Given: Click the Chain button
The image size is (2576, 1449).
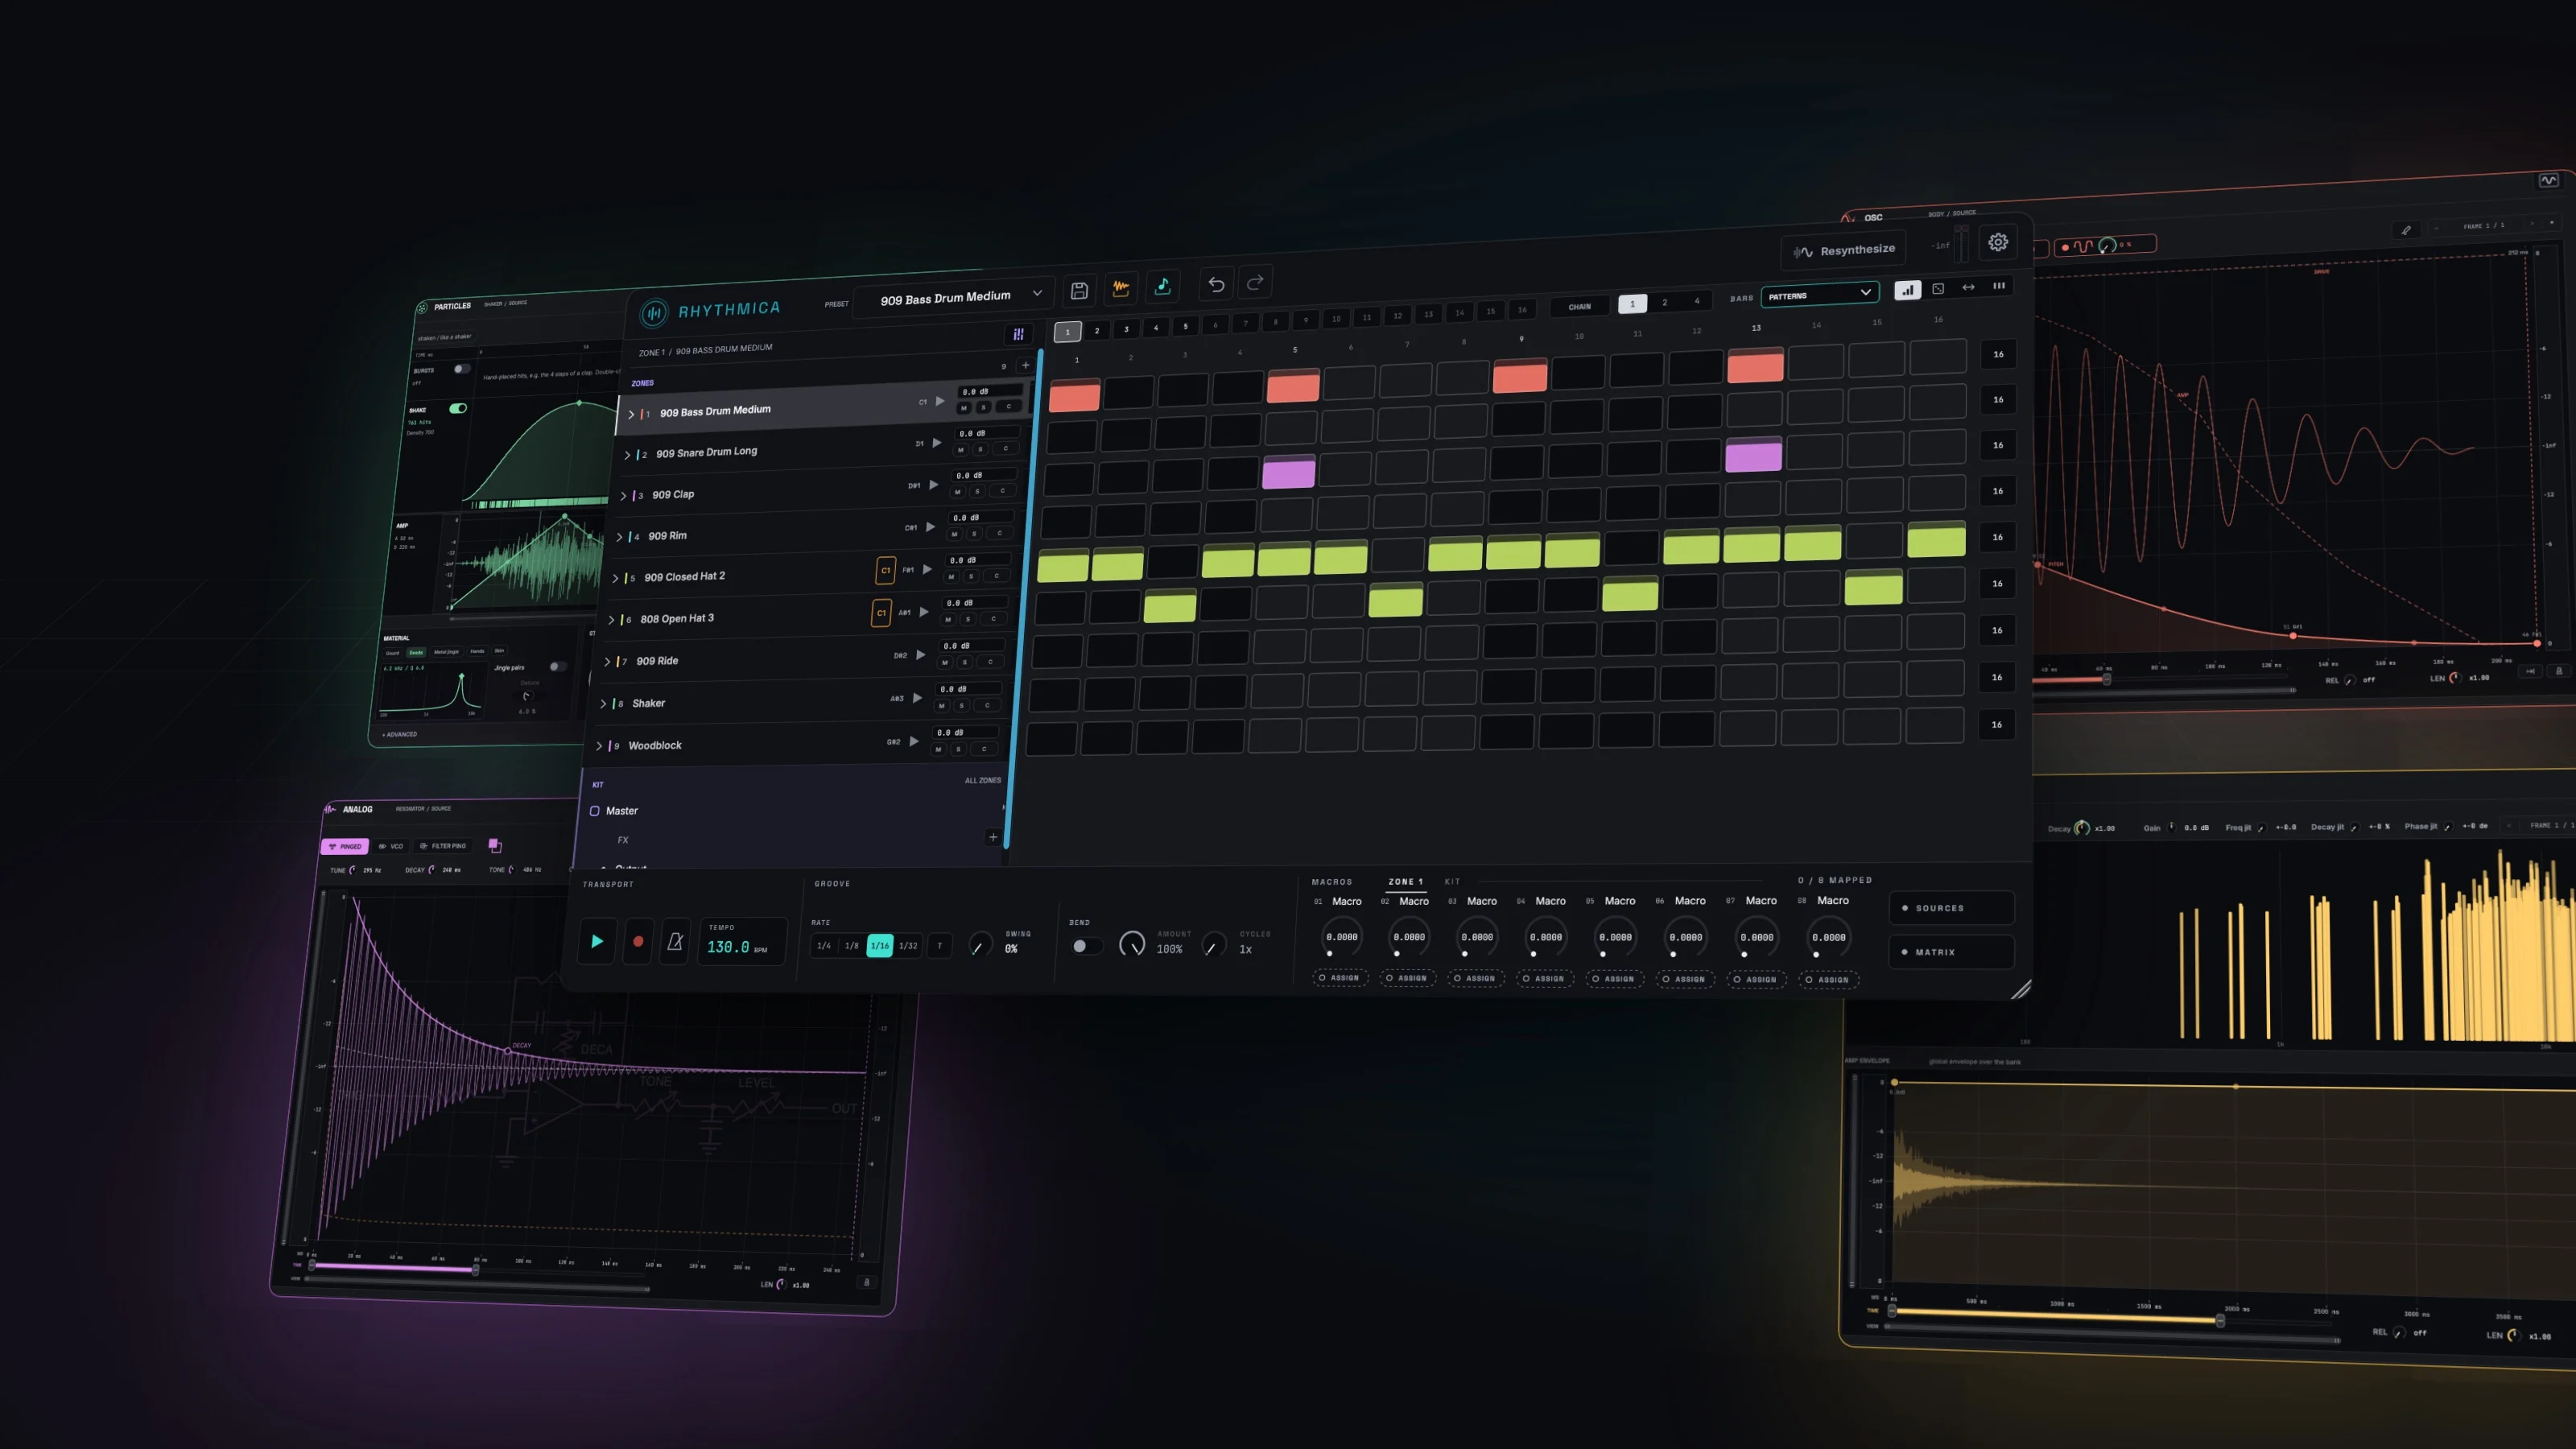Looking at the screenshot, I should (x=1579, y=306).
